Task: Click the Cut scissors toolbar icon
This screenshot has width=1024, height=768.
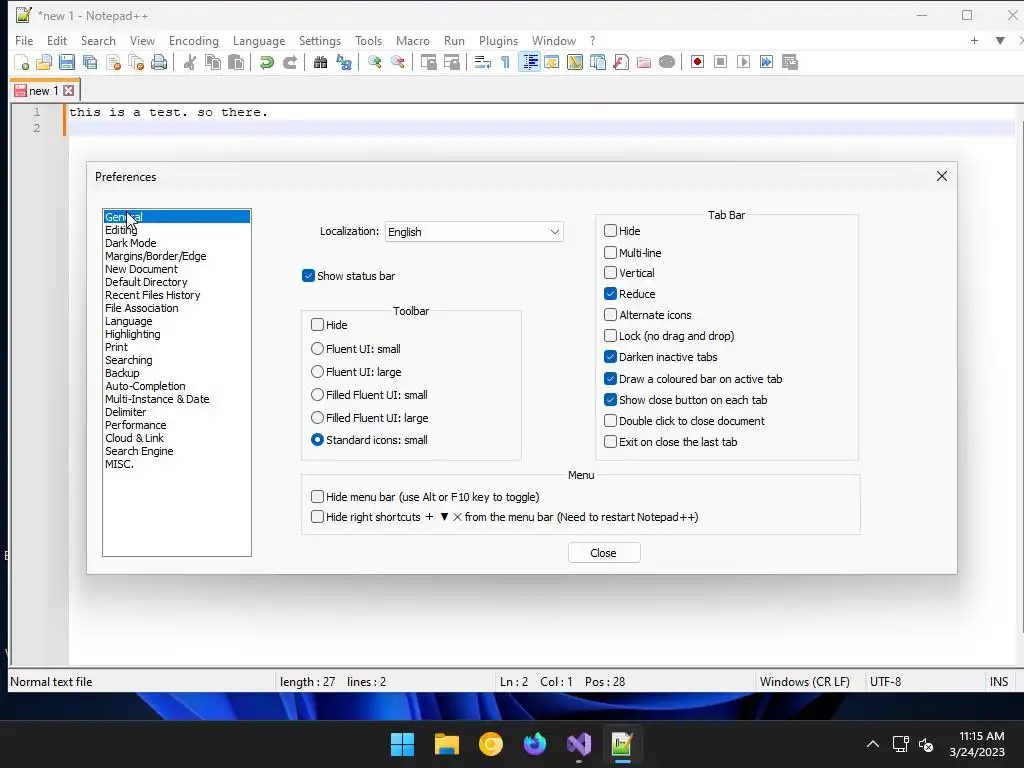Action: tap(190, 62)
